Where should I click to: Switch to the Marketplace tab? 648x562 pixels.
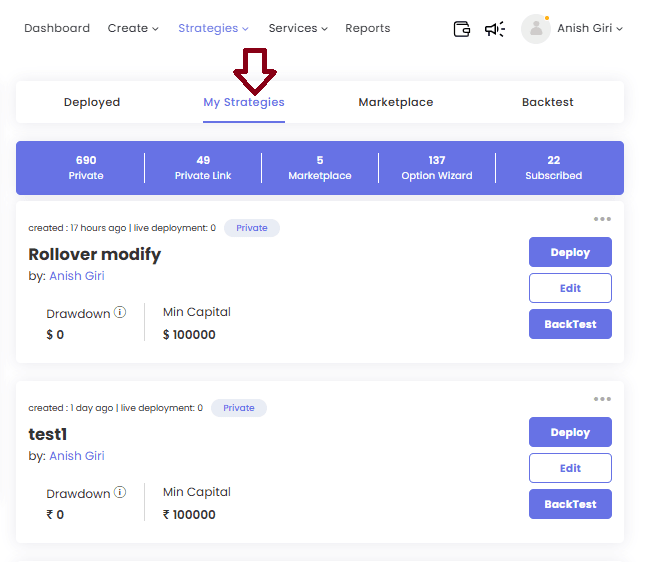pos(396,102)
